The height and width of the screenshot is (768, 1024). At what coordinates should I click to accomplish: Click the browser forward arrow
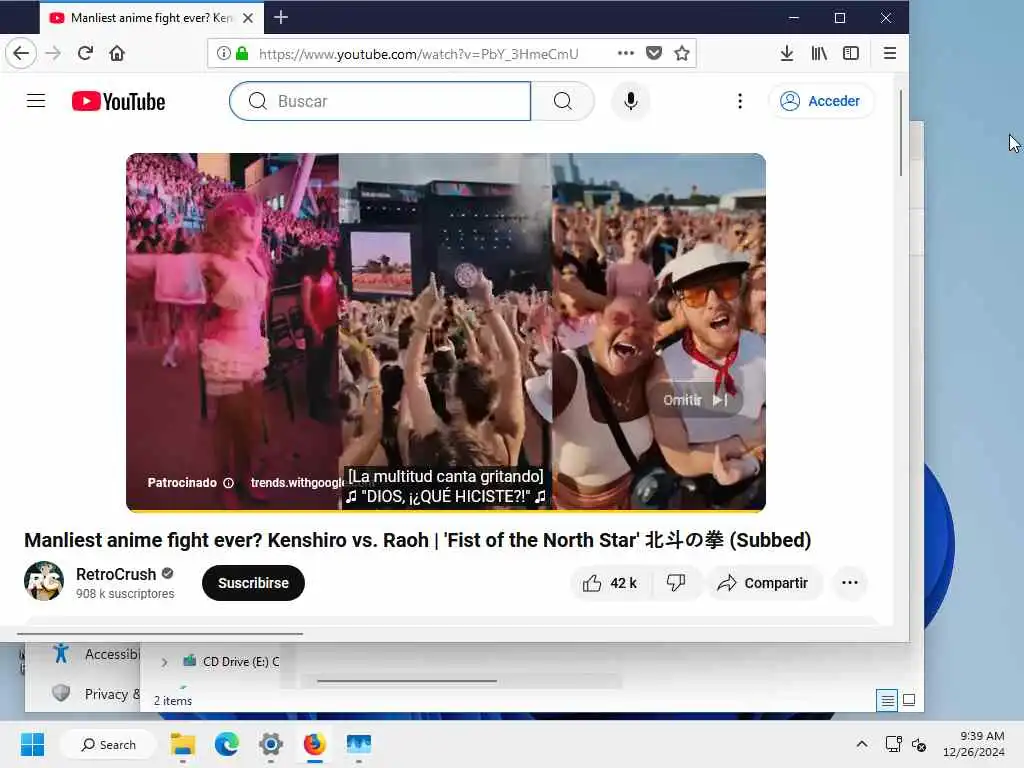pyautogui.click(x=54, y=53)
